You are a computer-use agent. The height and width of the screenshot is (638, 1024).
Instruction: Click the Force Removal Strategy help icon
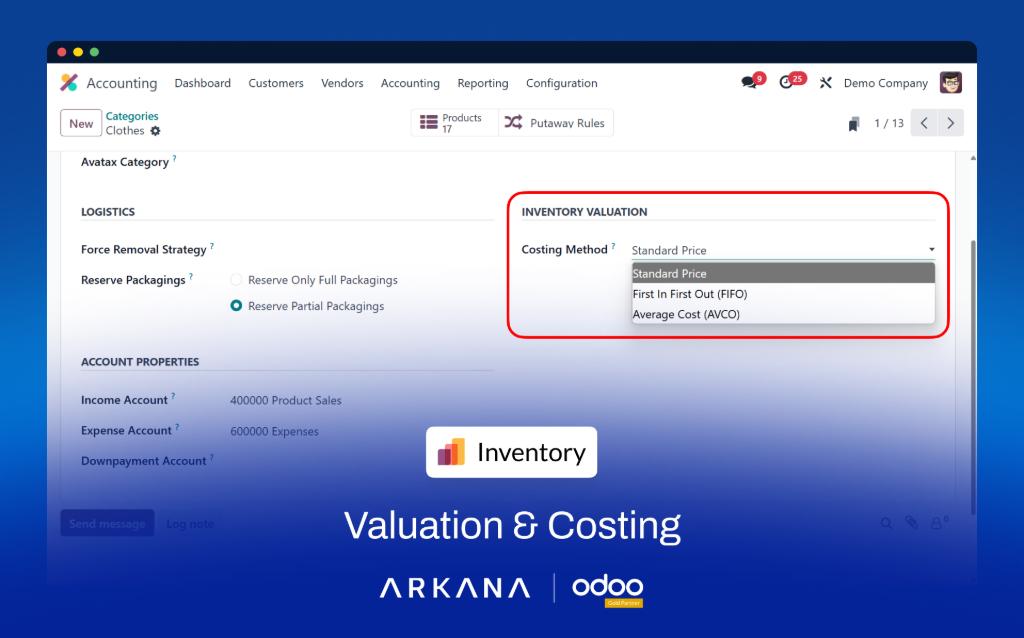click(x=212, y=246)
